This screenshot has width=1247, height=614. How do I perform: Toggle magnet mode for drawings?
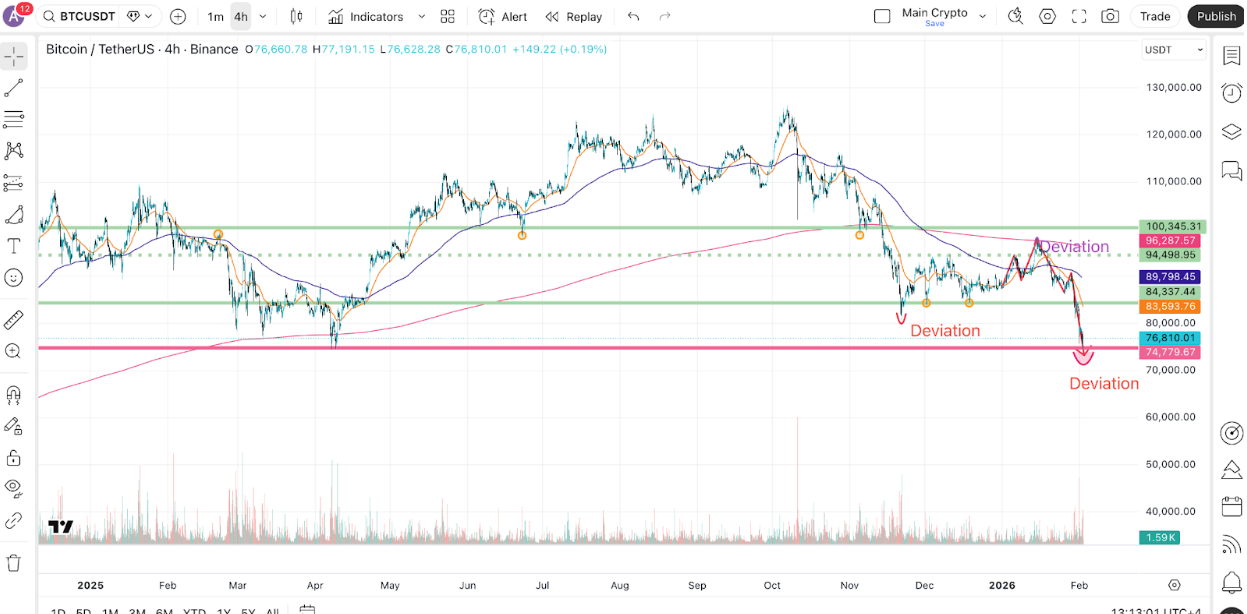click(14, 394)
